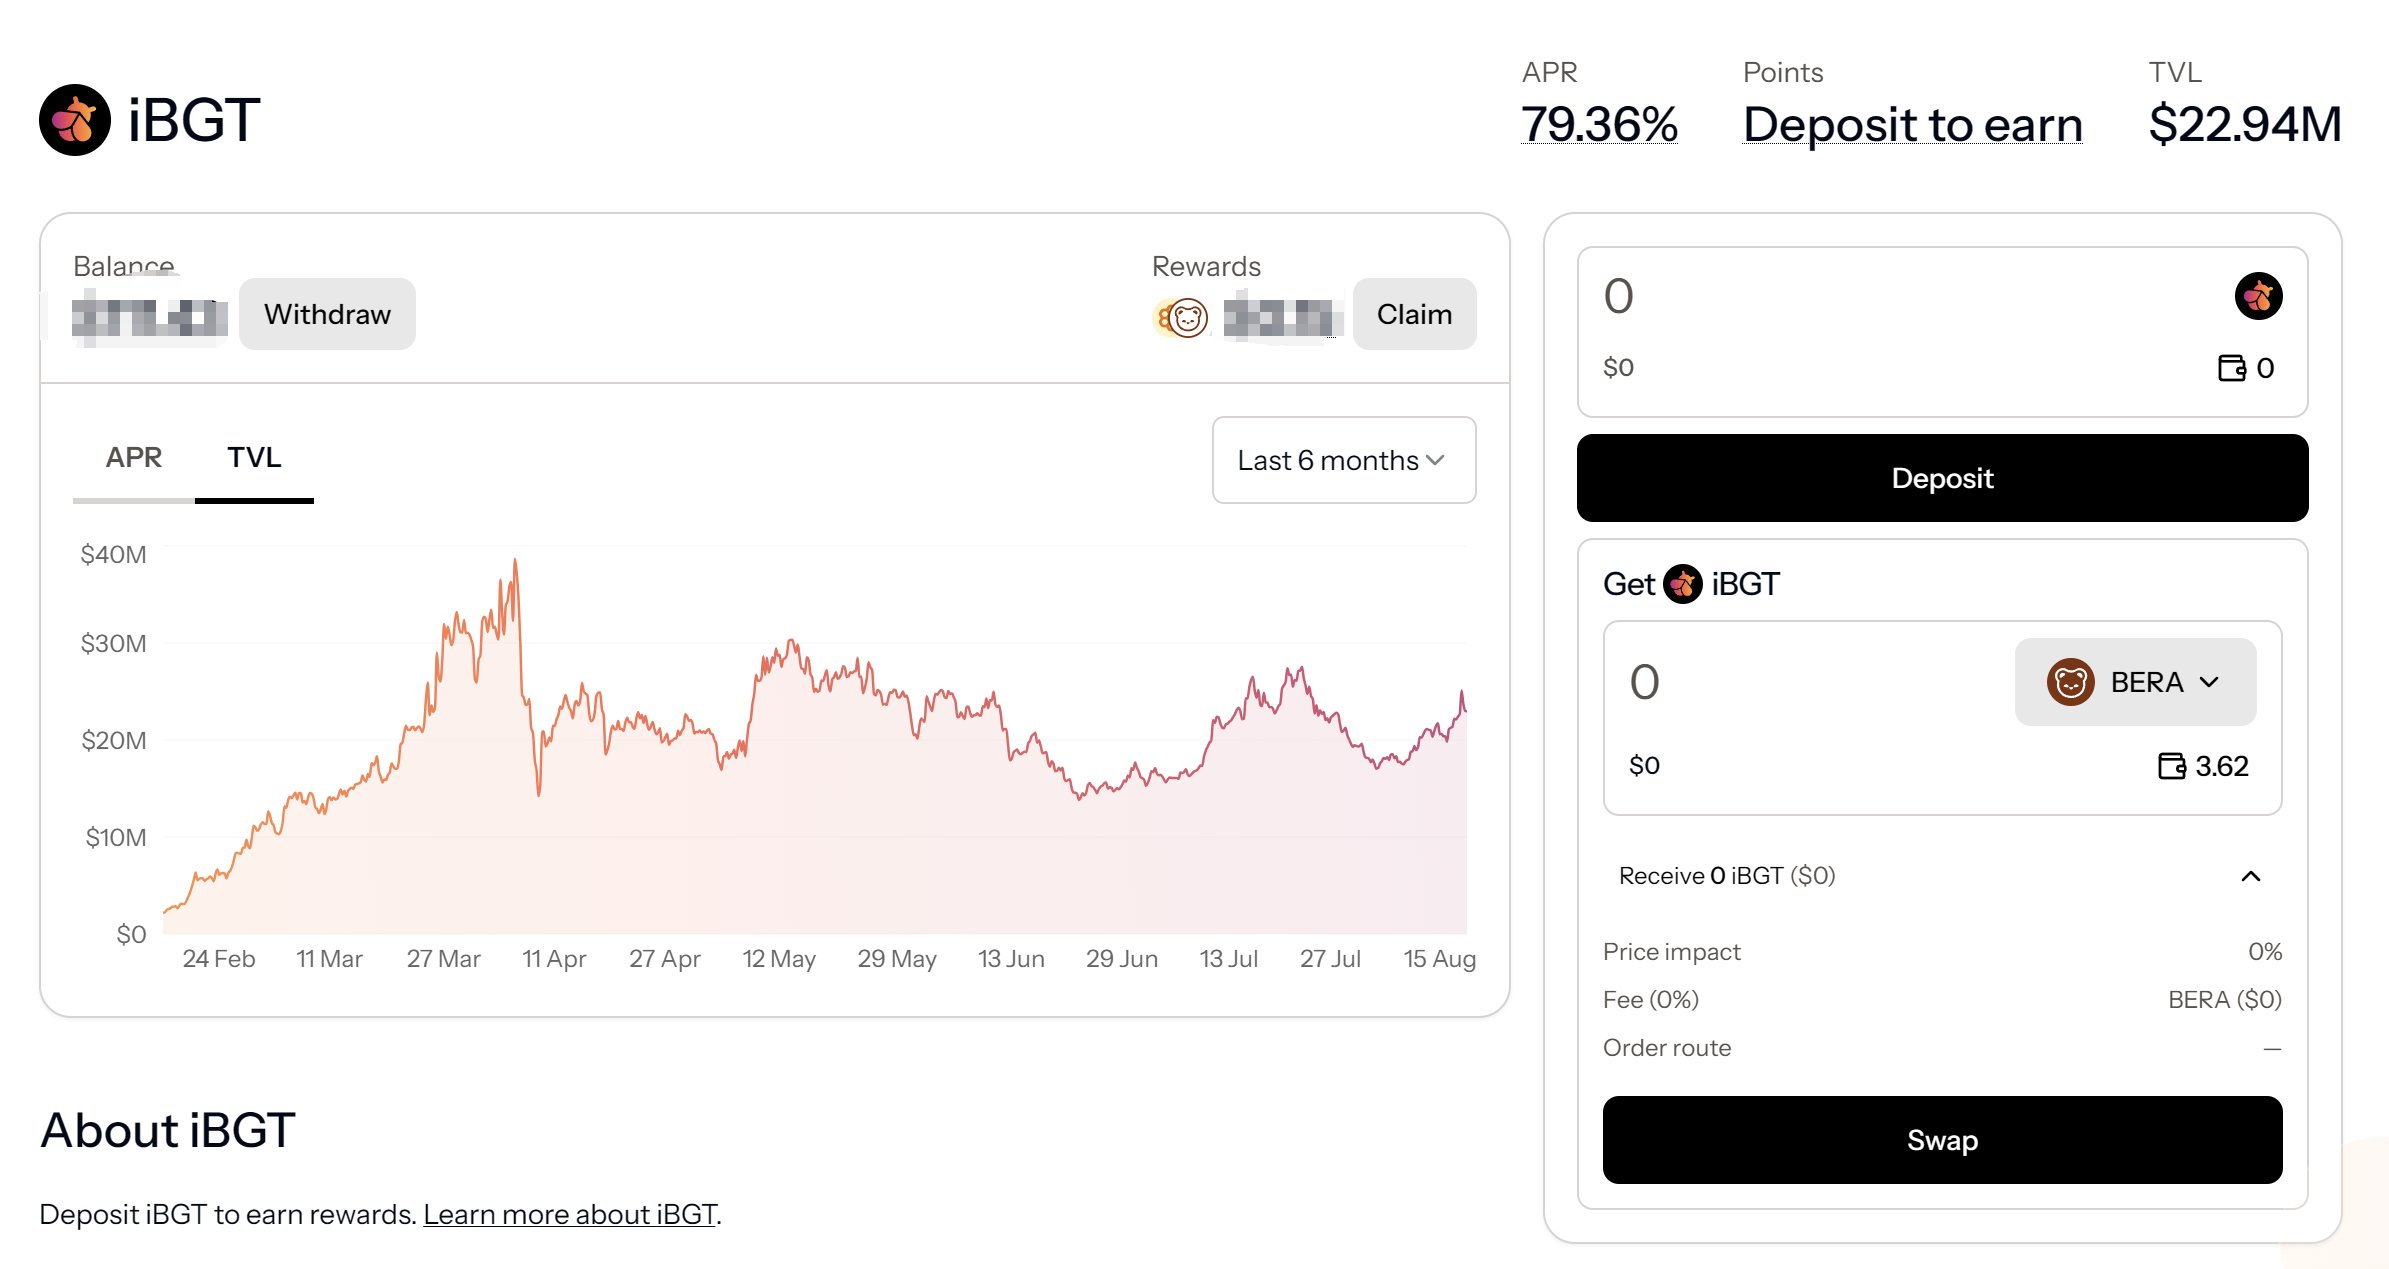Viewport: 2389px width, 1269px height.
Task: Select the TVL chart tab
Action: pos(254,458)
